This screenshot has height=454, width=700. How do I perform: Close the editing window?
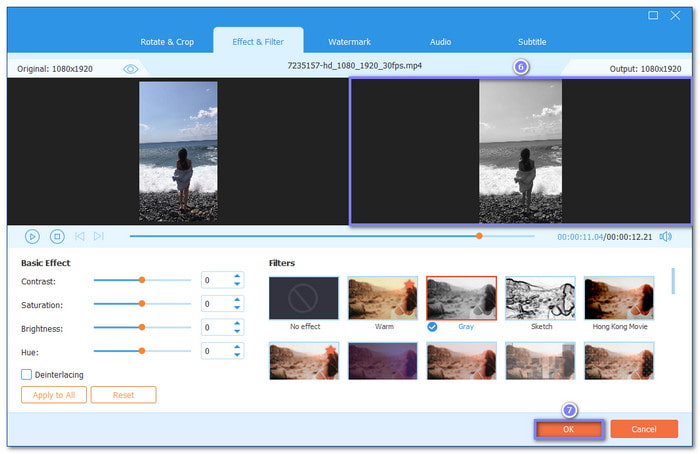tap(675, 15)
